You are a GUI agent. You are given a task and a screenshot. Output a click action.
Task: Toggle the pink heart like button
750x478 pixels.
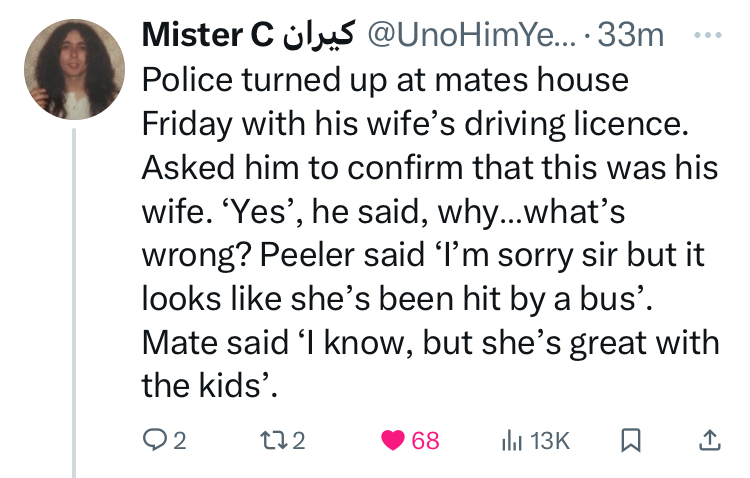point(395,440)
